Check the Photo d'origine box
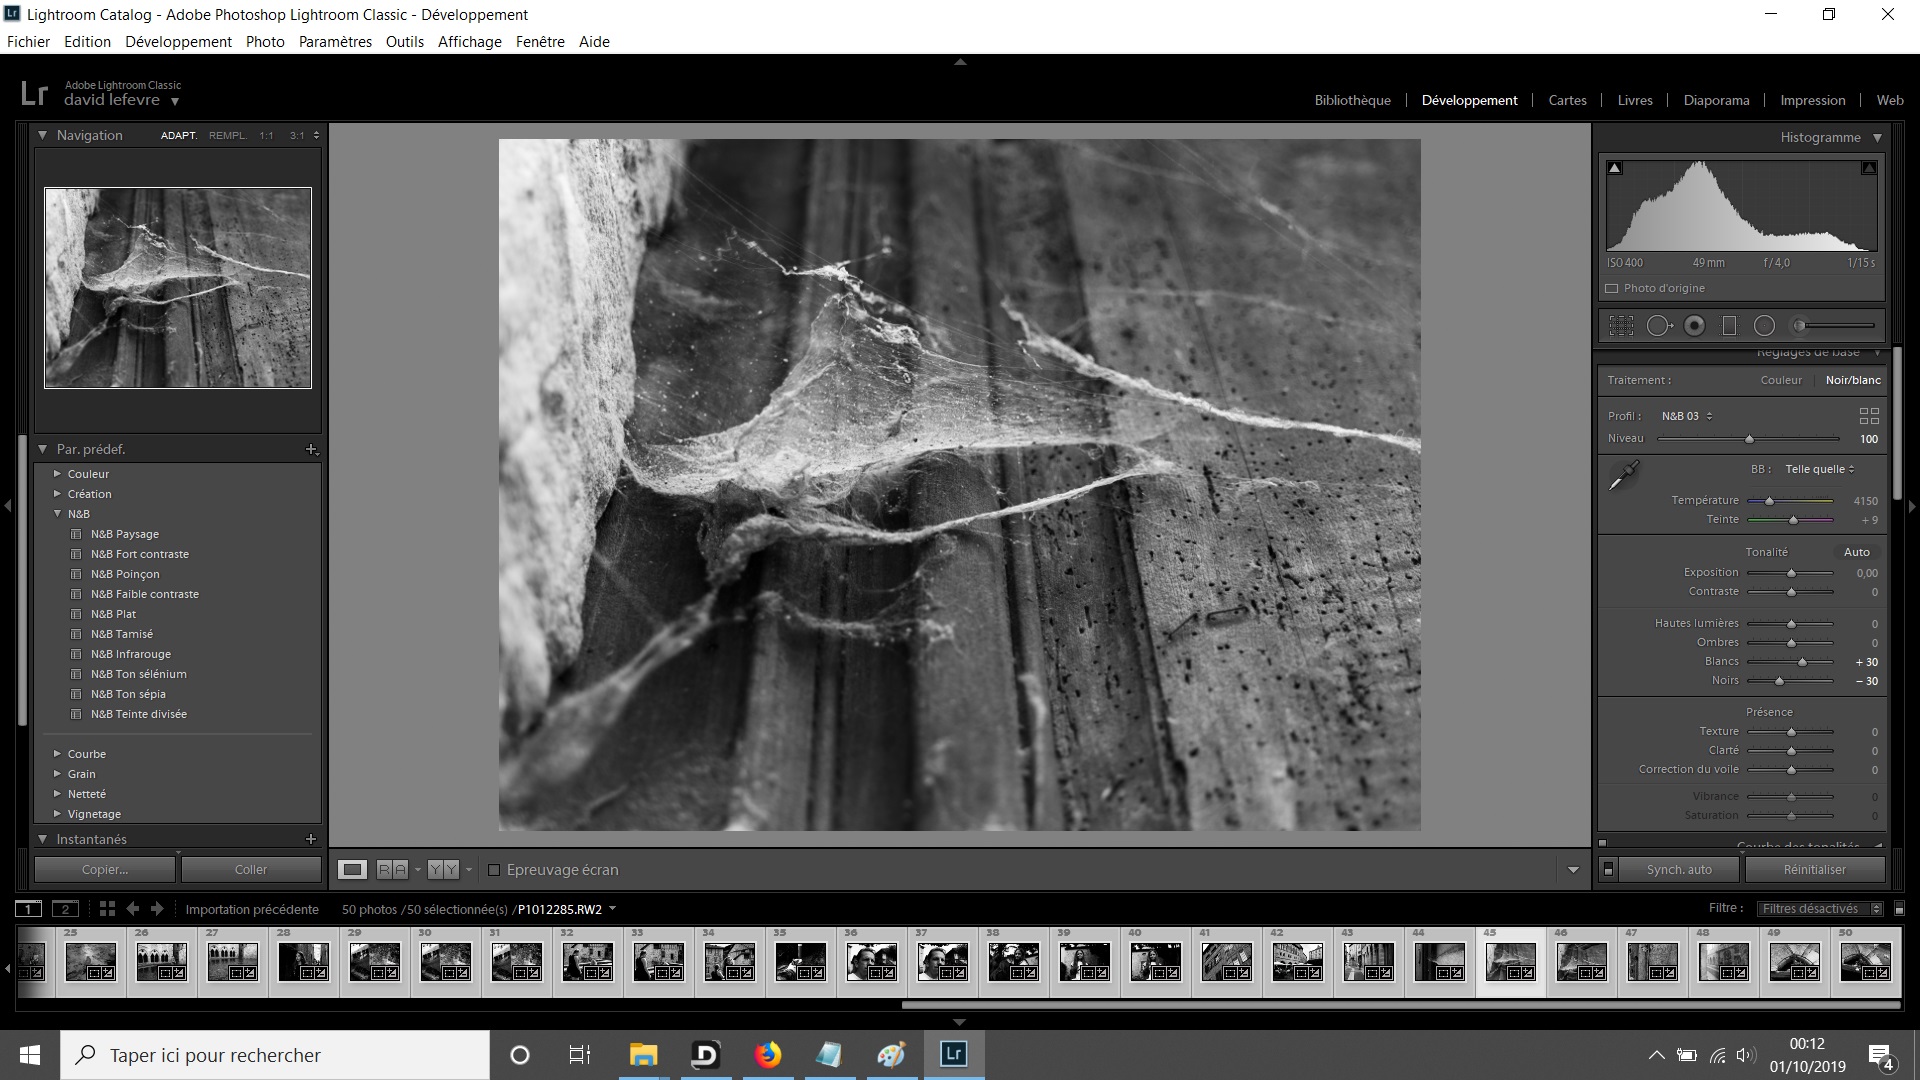The image size is (1920, 1080). pos(1611,289)
